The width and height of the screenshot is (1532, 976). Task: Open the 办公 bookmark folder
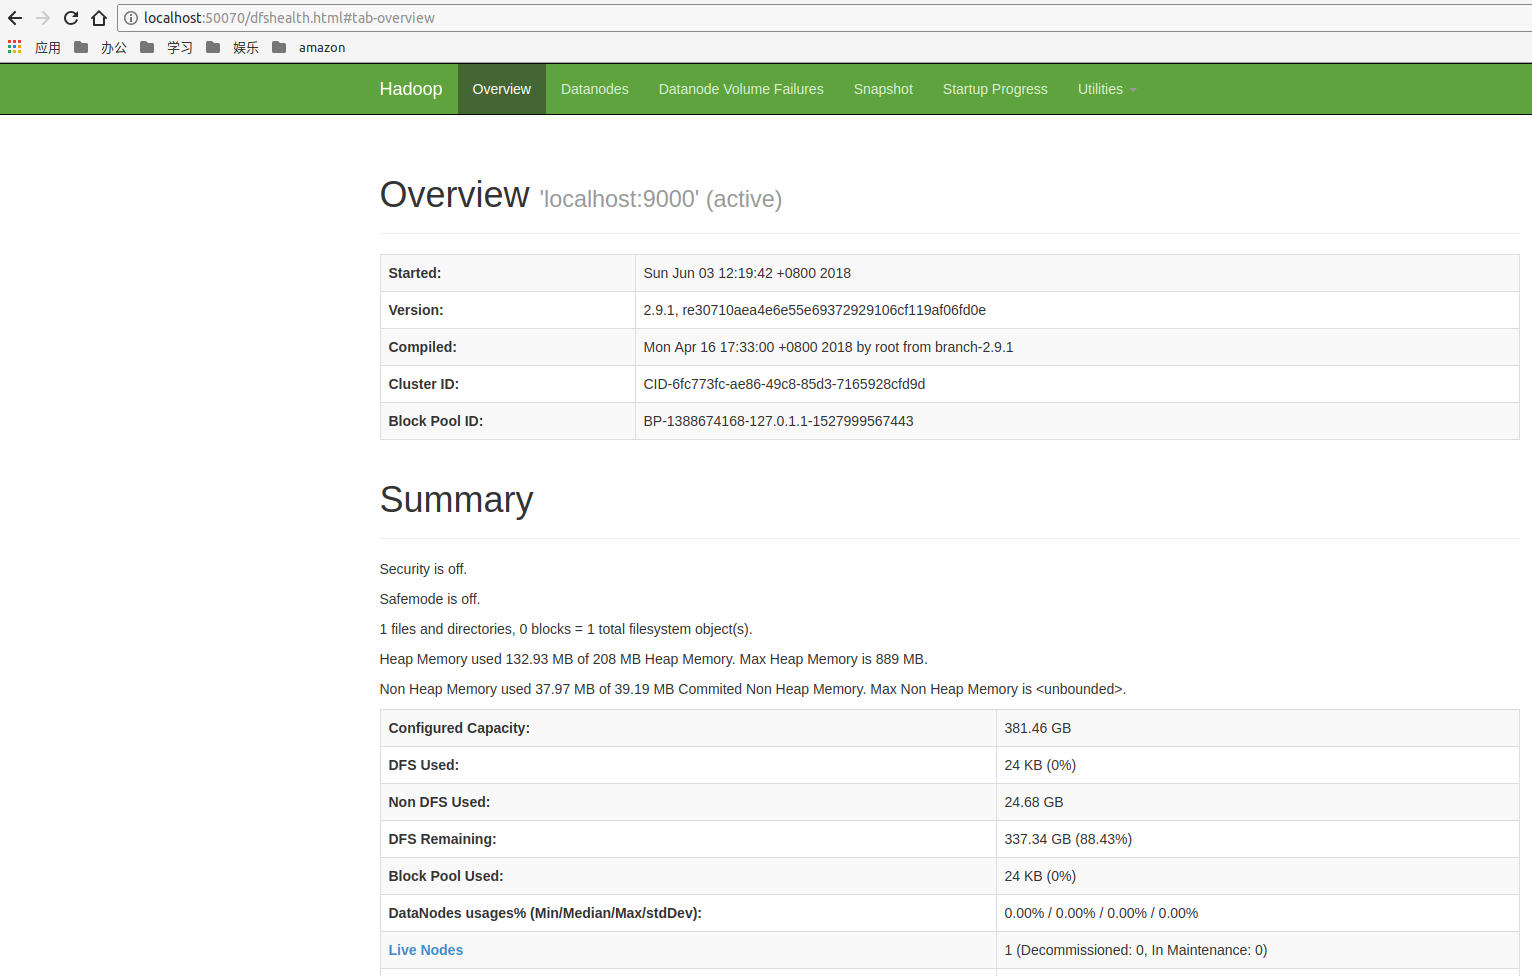pos(101,47)
